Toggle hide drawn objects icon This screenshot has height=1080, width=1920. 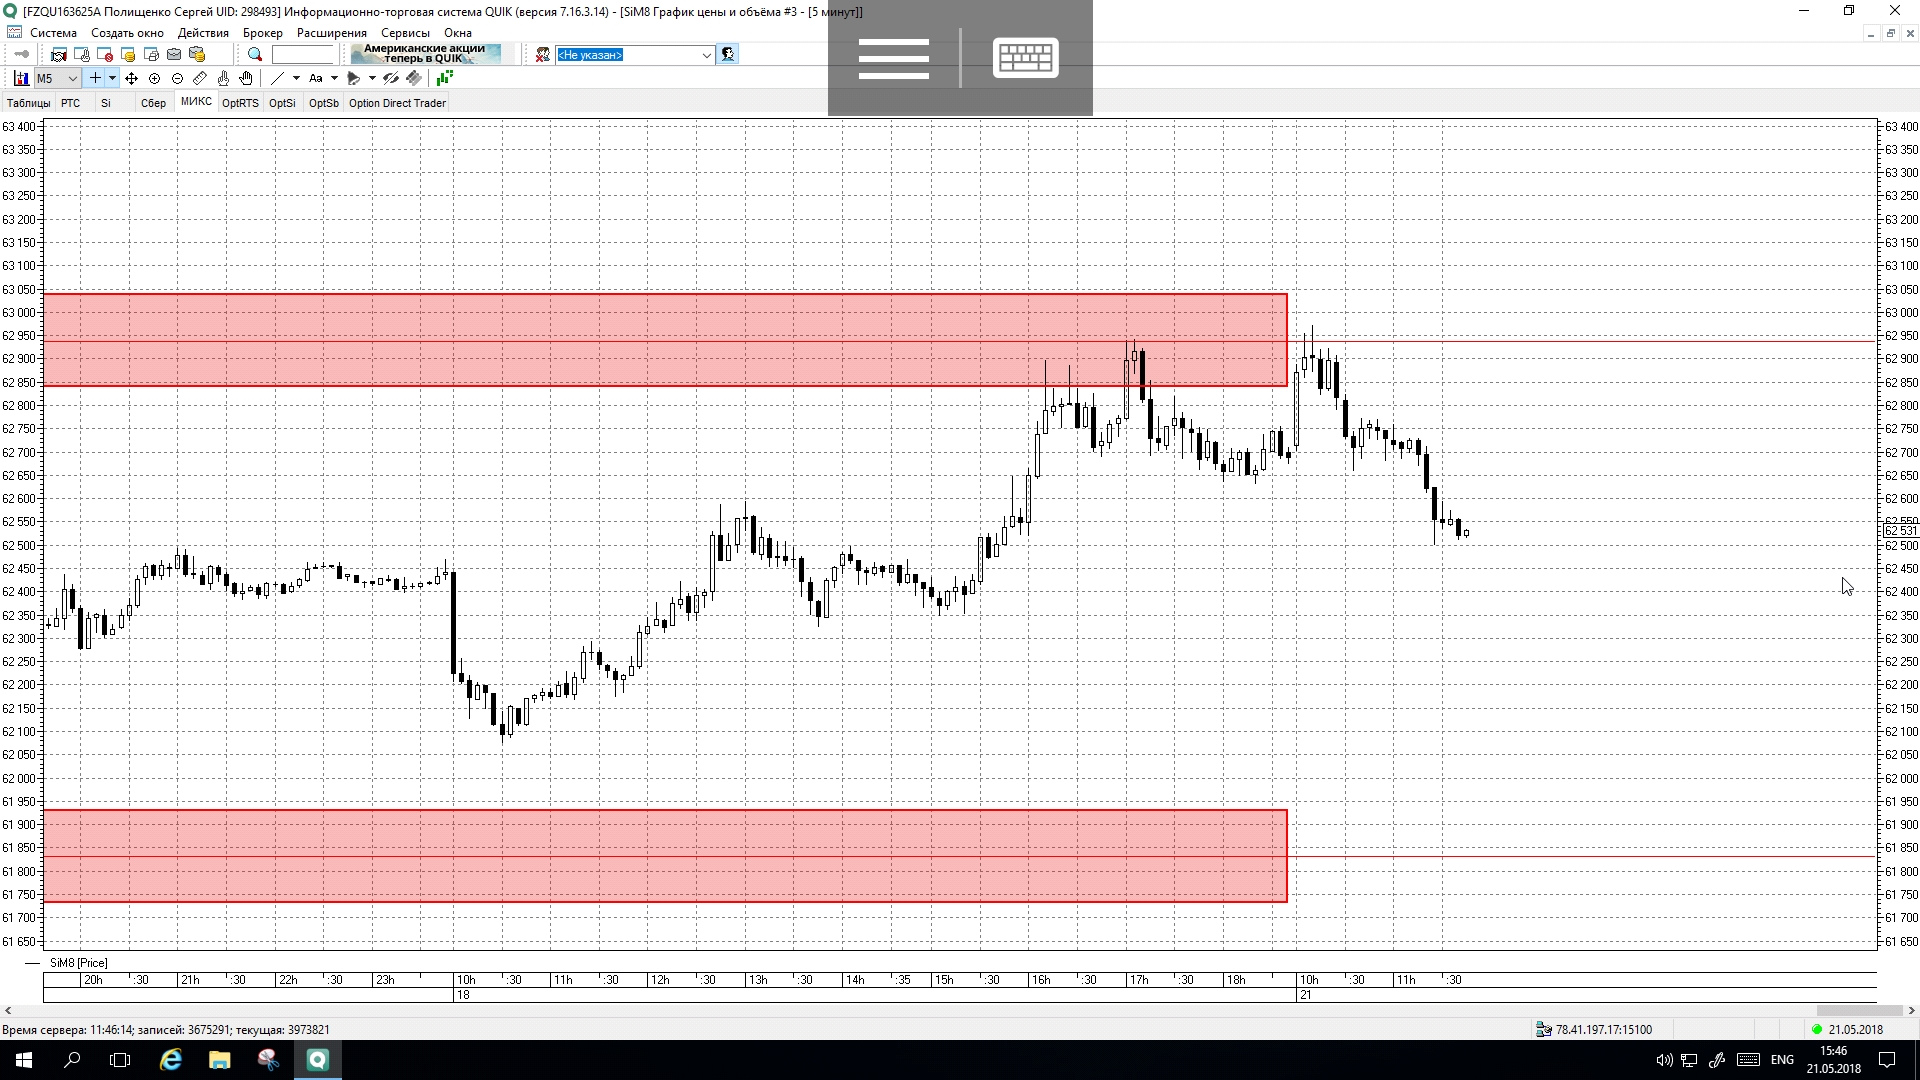point(391,78)
